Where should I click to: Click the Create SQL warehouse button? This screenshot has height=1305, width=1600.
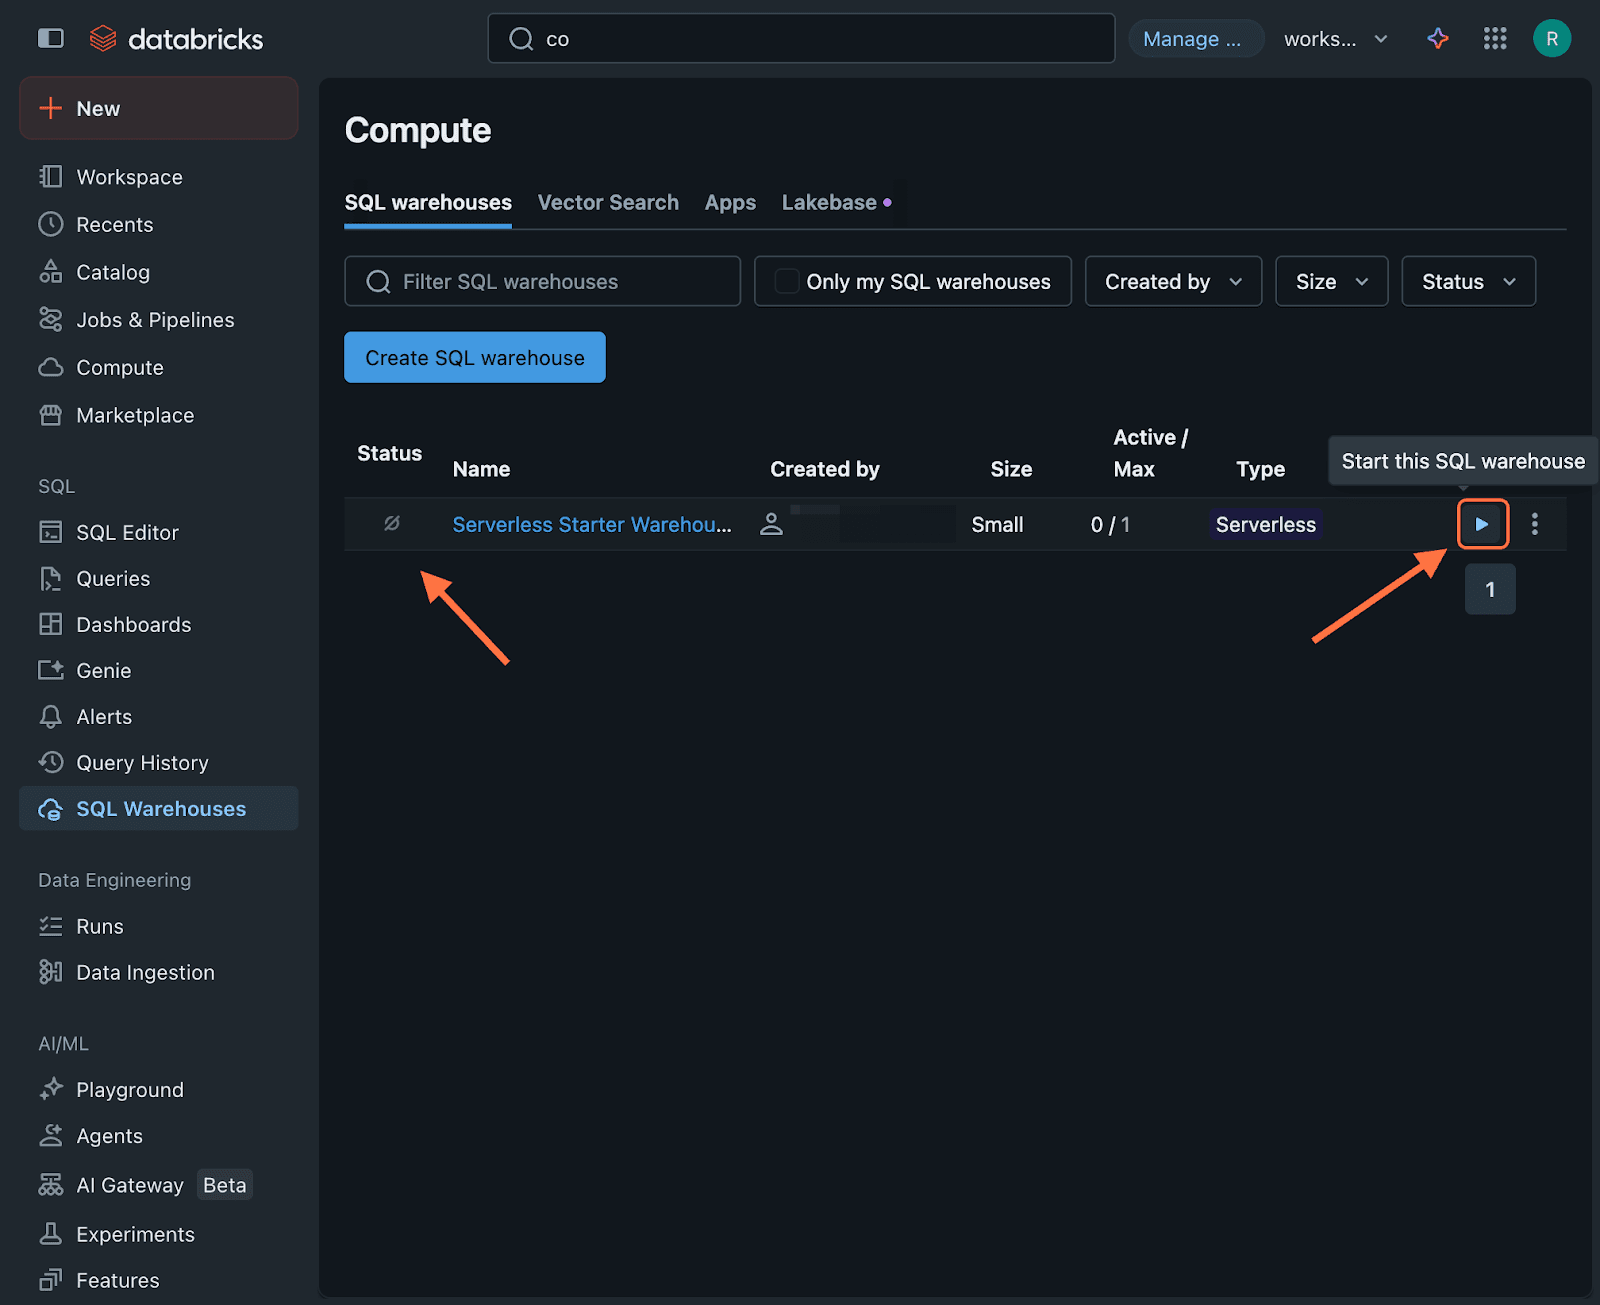pos(475,358)
